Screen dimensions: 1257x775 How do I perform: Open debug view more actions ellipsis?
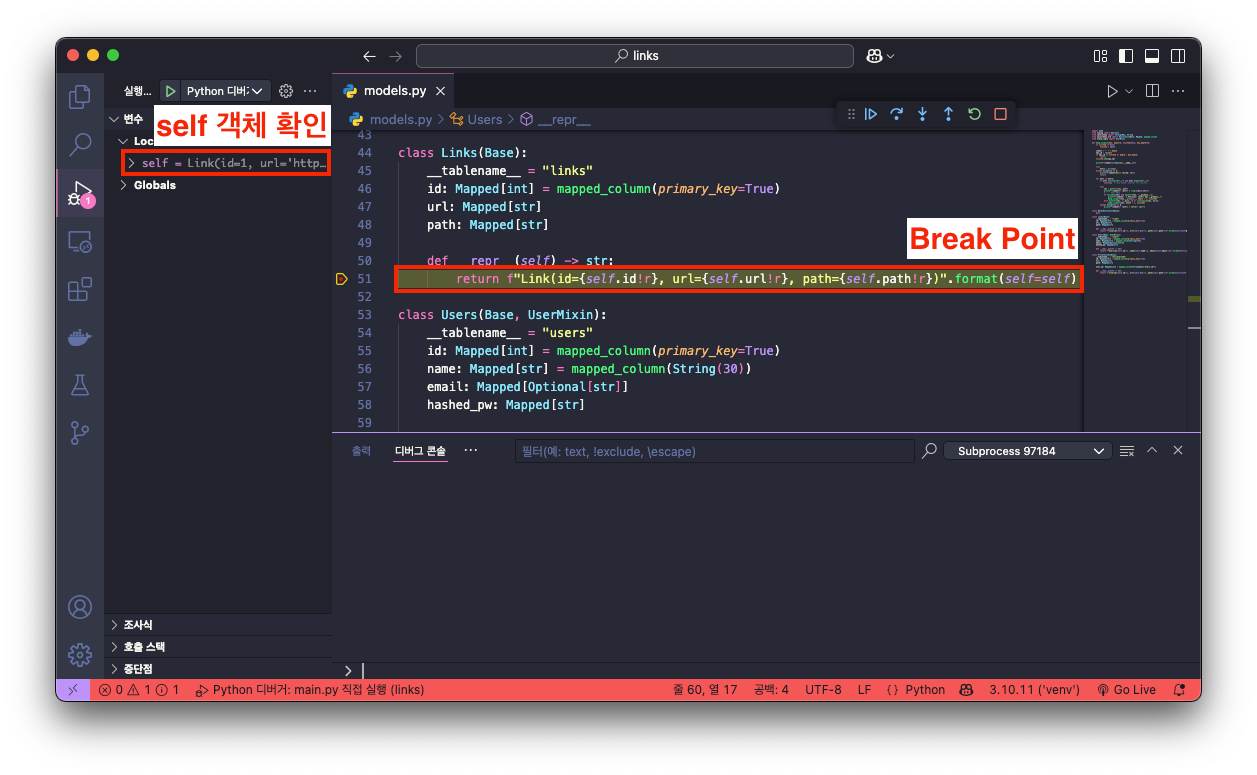[310, 91]
